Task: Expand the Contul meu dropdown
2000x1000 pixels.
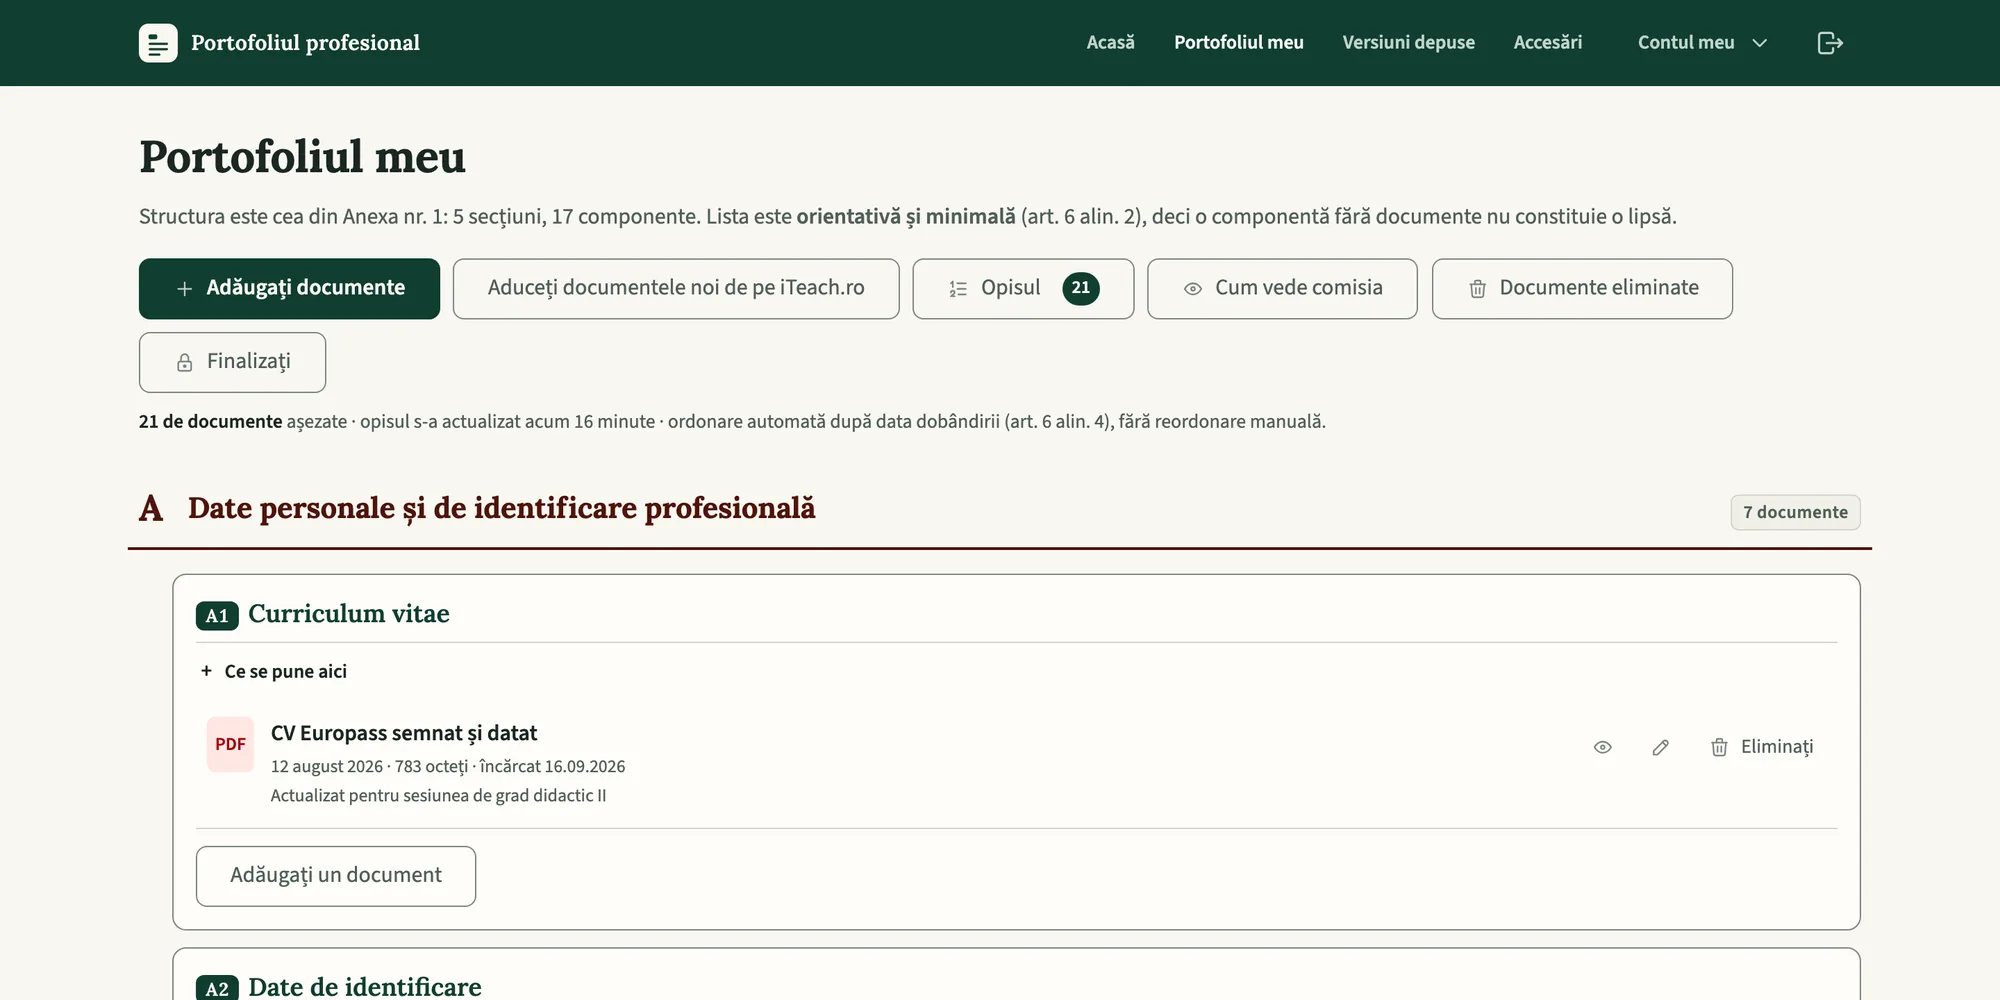Action: pos(1702,43)
